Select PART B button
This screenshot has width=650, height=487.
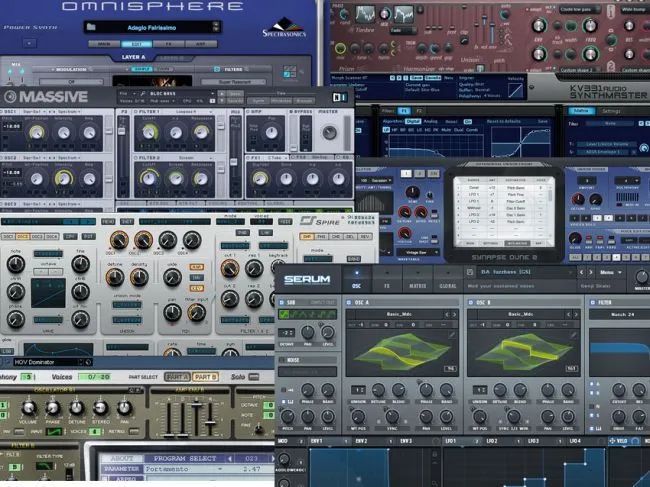click(x=204, y=376)
